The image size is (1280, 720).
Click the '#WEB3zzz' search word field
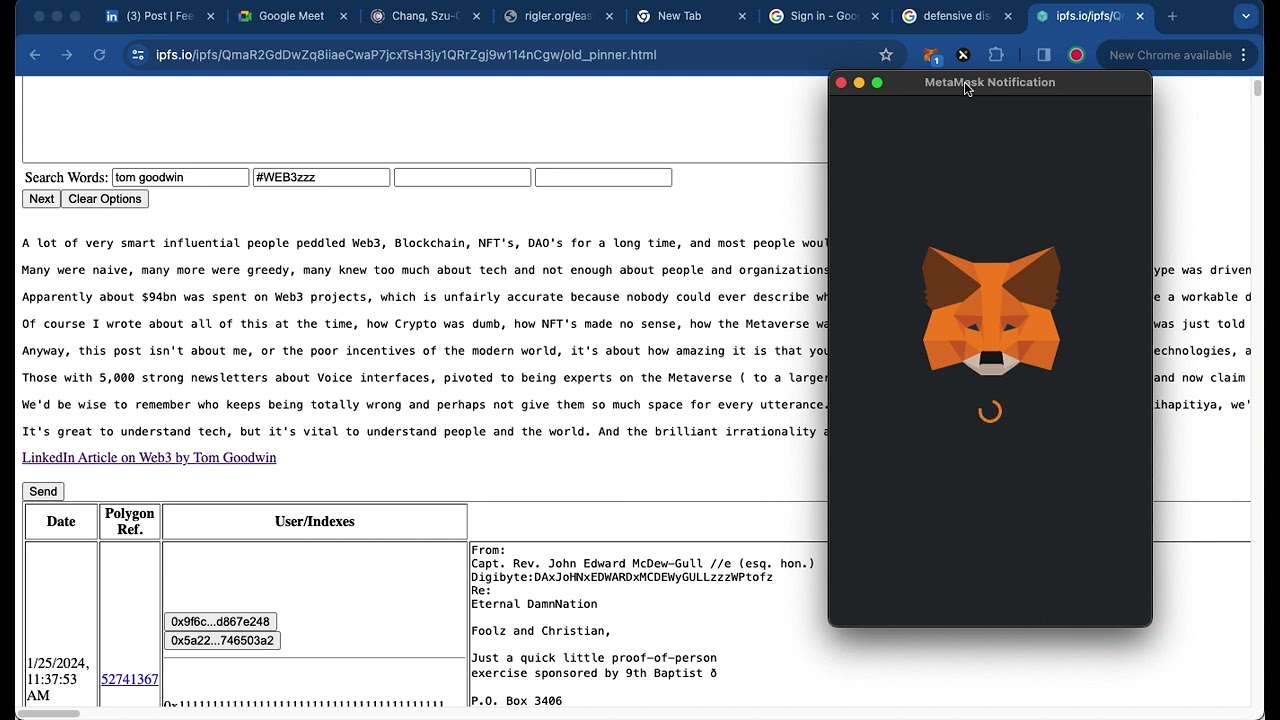click(x=321, y=177)
